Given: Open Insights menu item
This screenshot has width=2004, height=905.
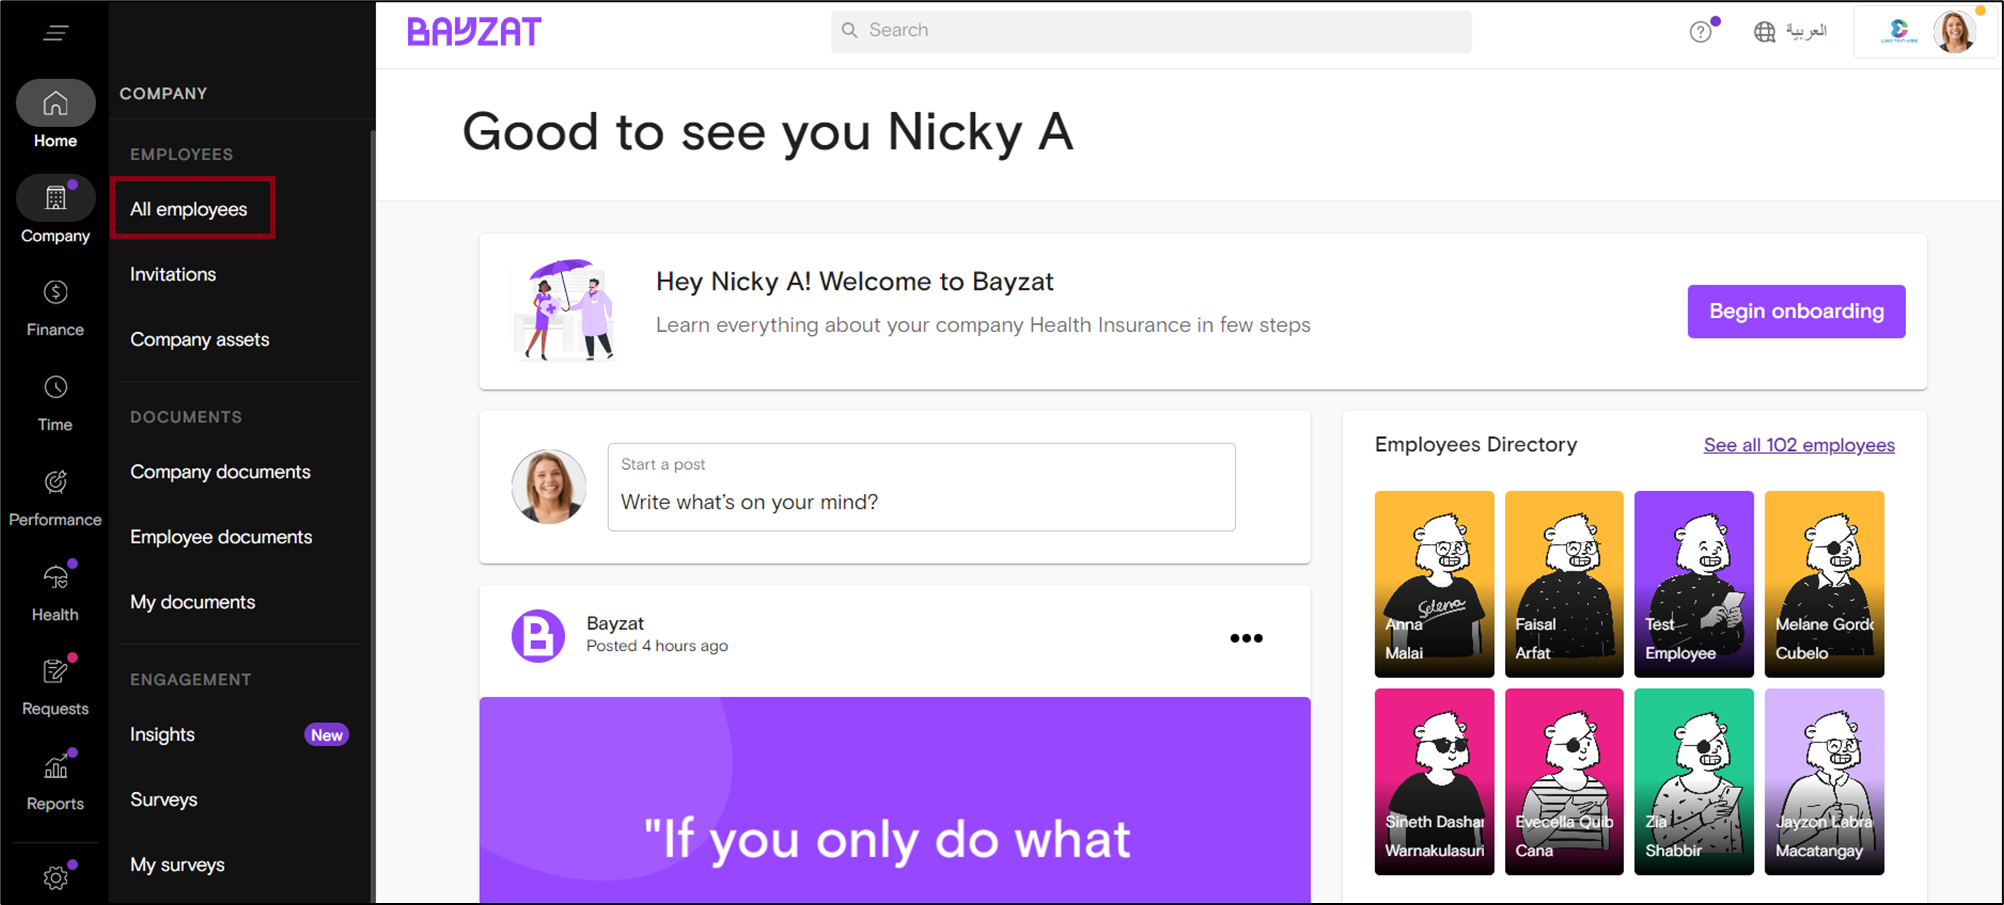Looking at the screenshot, I should [162, 734].
